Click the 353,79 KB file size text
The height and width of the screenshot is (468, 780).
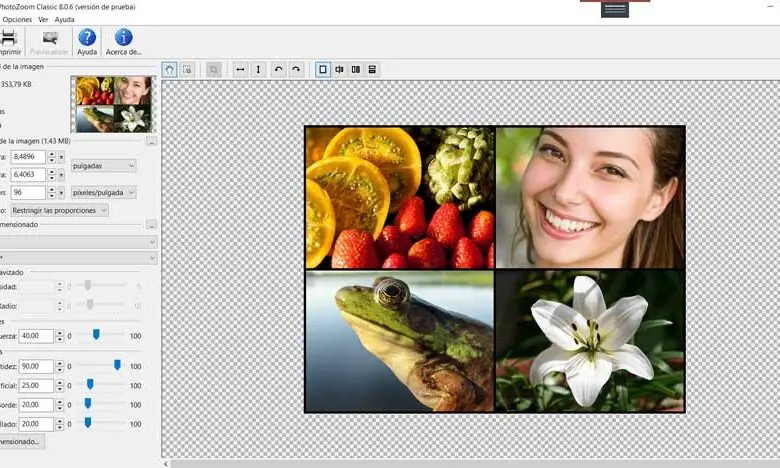(16, 84)
